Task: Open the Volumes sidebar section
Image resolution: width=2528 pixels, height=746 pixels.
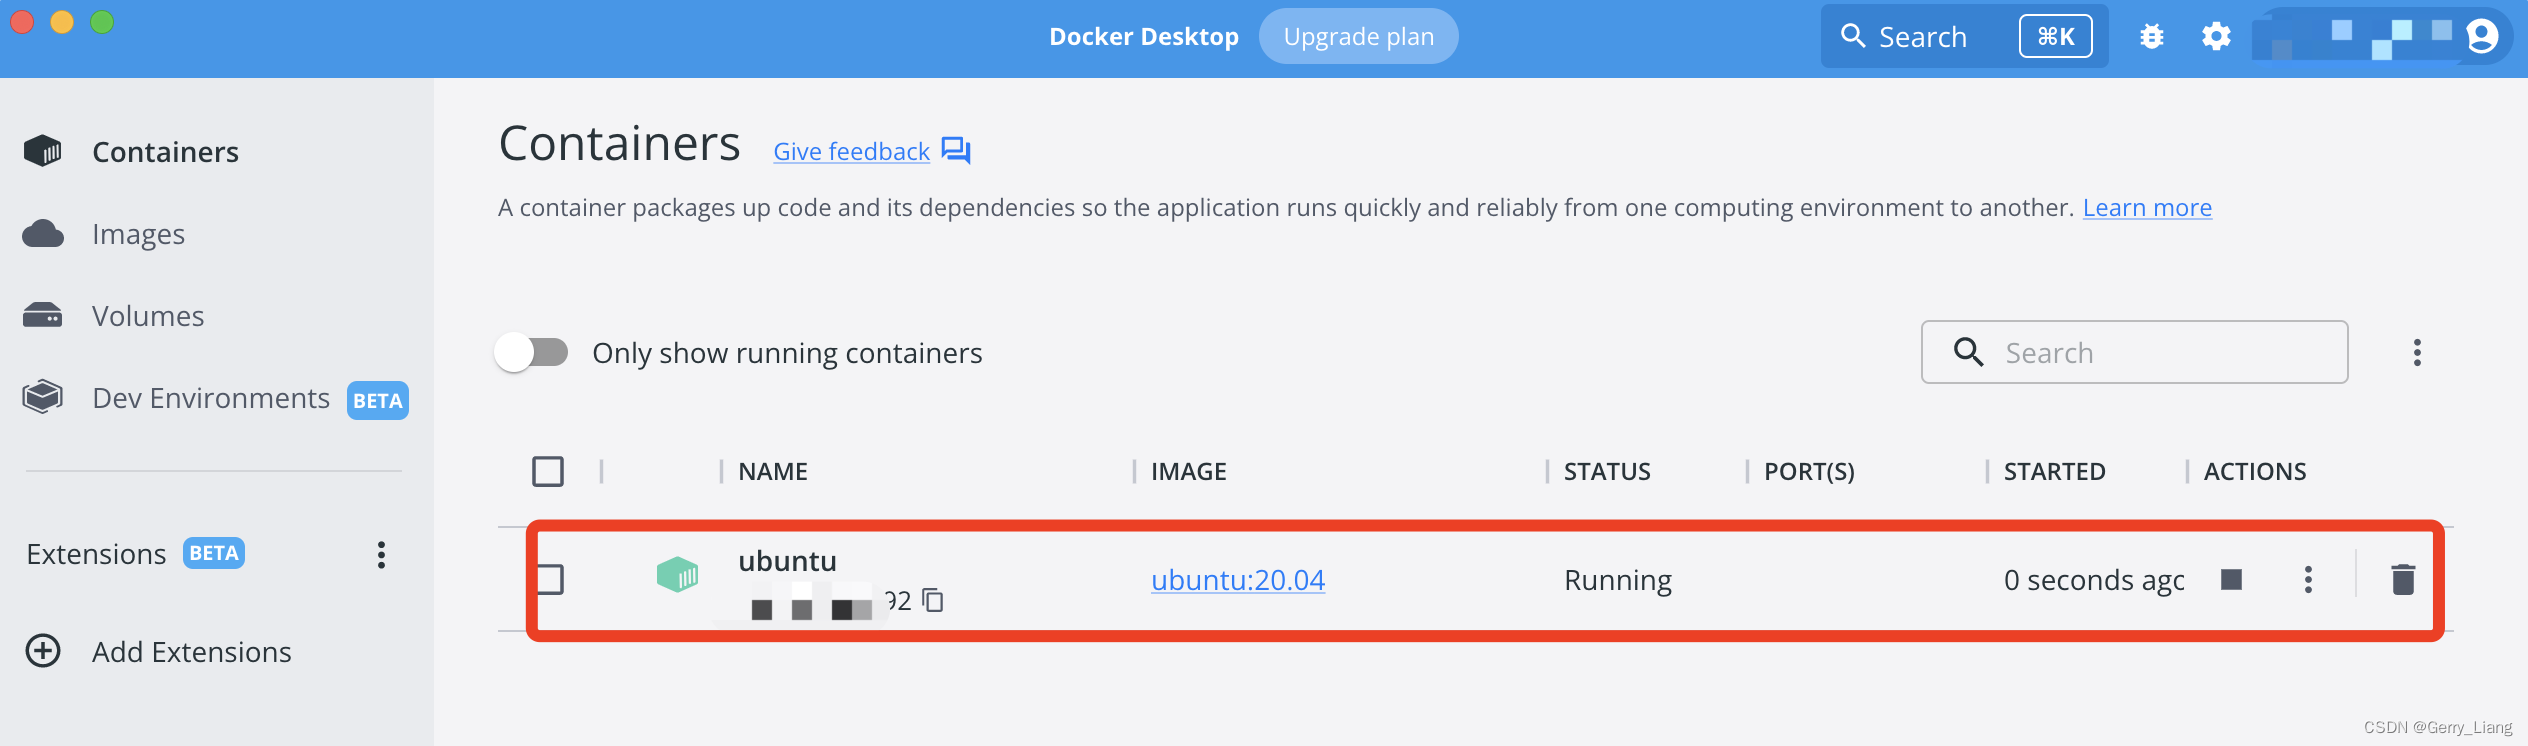Action: click(x=148, y=316)
